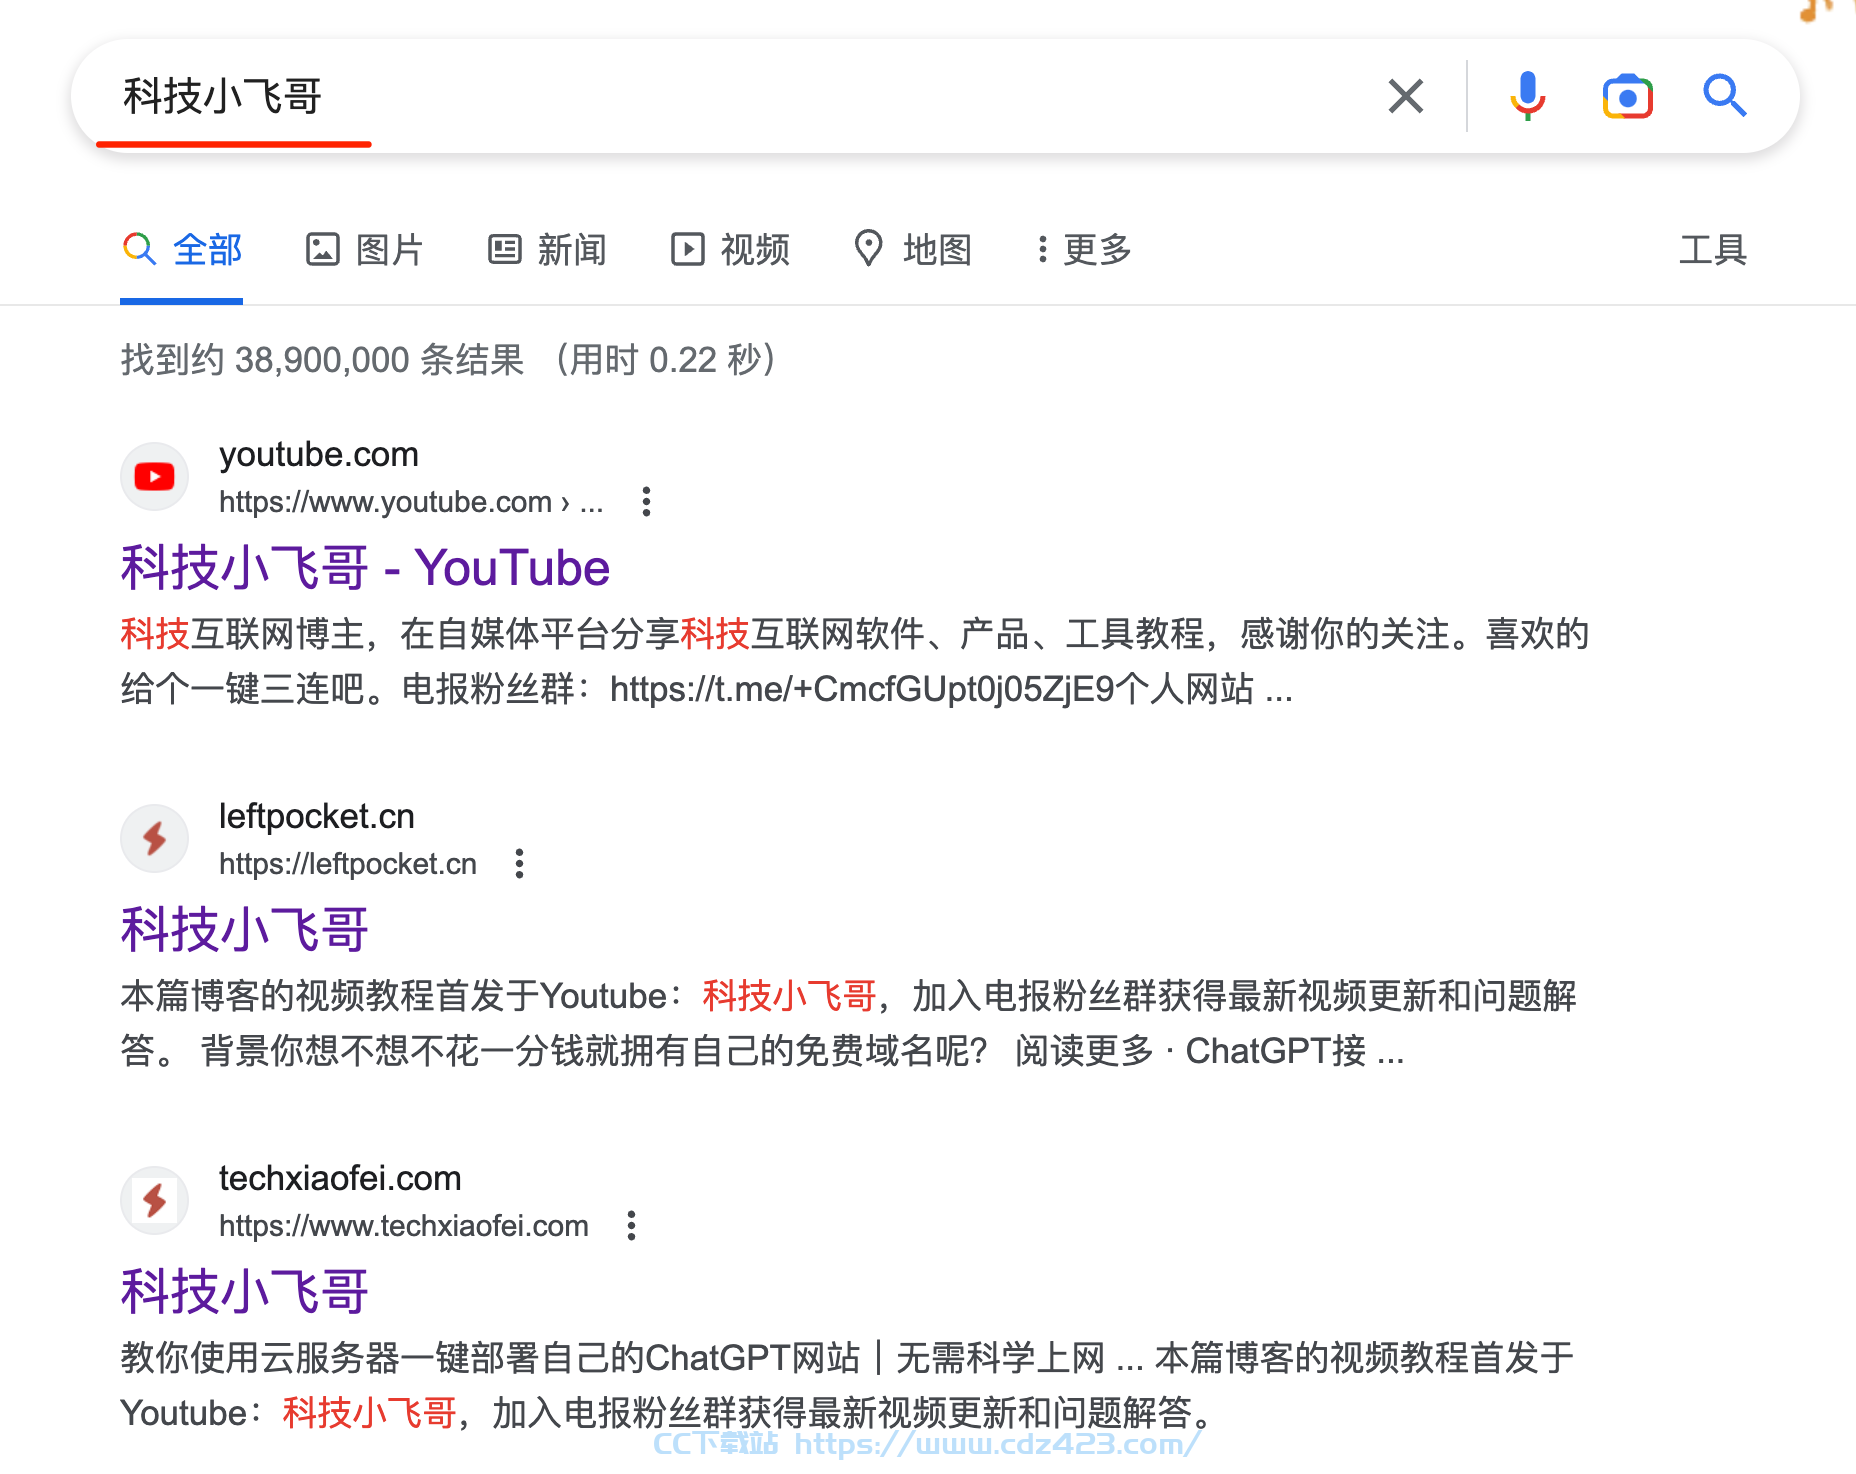1856x1474 pixels.
Task: Open the more-options dots next to youtube.com URL
Action: [x=646, y=501]
